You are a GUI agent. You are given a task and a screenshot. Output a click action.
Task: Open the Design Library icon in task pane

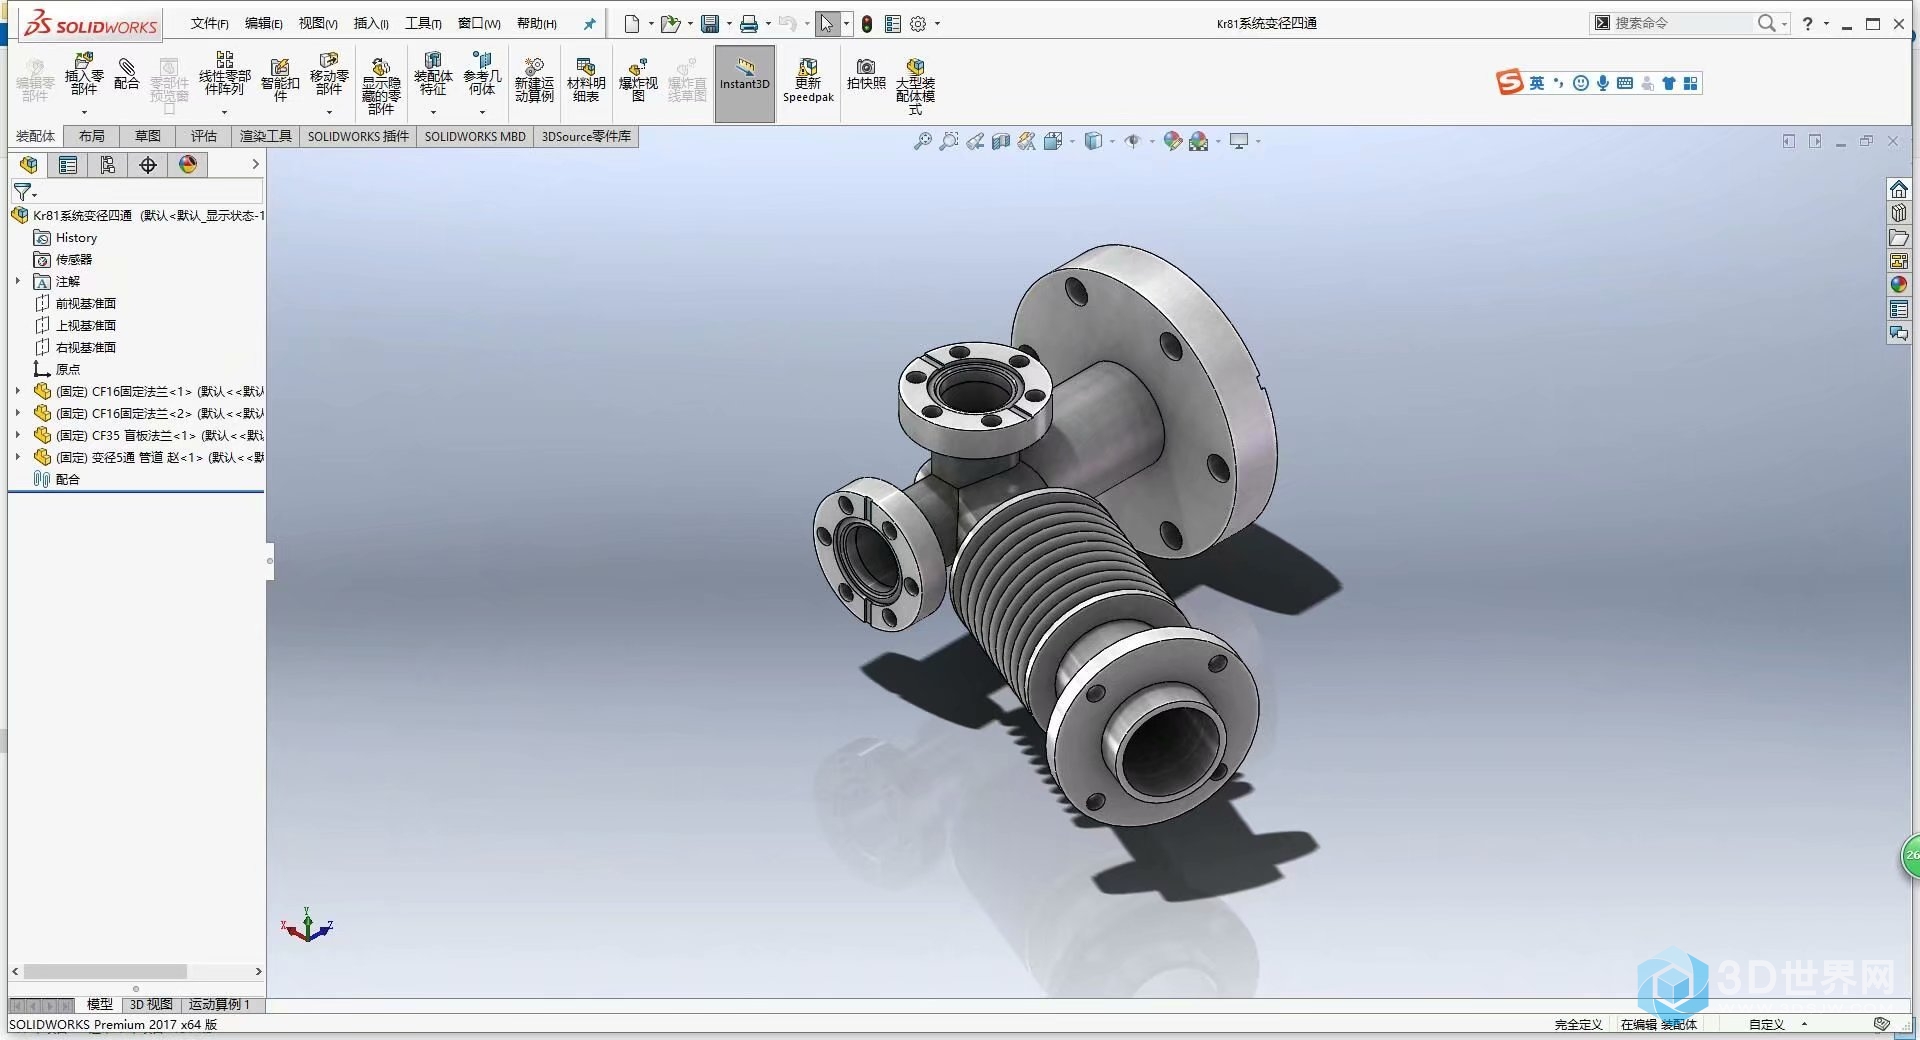pyautogui.click(x=1898, y=213)
